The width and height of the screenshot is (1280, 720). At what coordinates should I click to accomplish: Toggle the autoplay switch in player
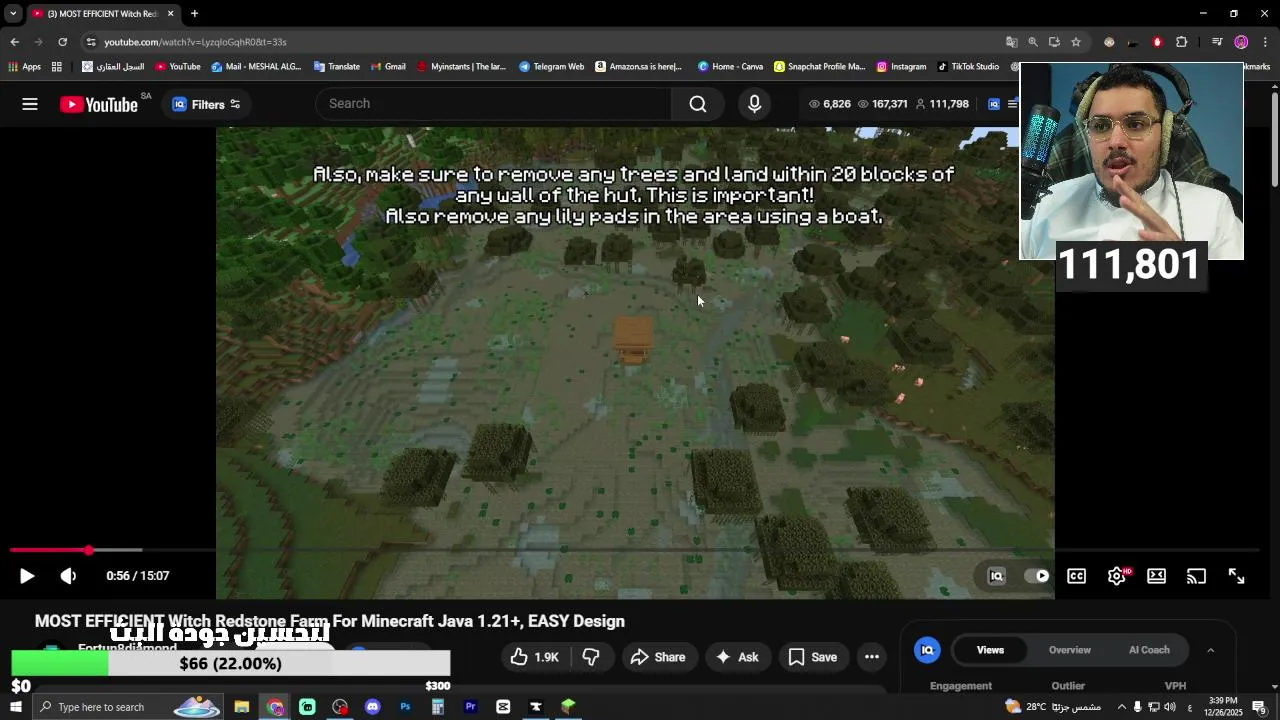1037,576
